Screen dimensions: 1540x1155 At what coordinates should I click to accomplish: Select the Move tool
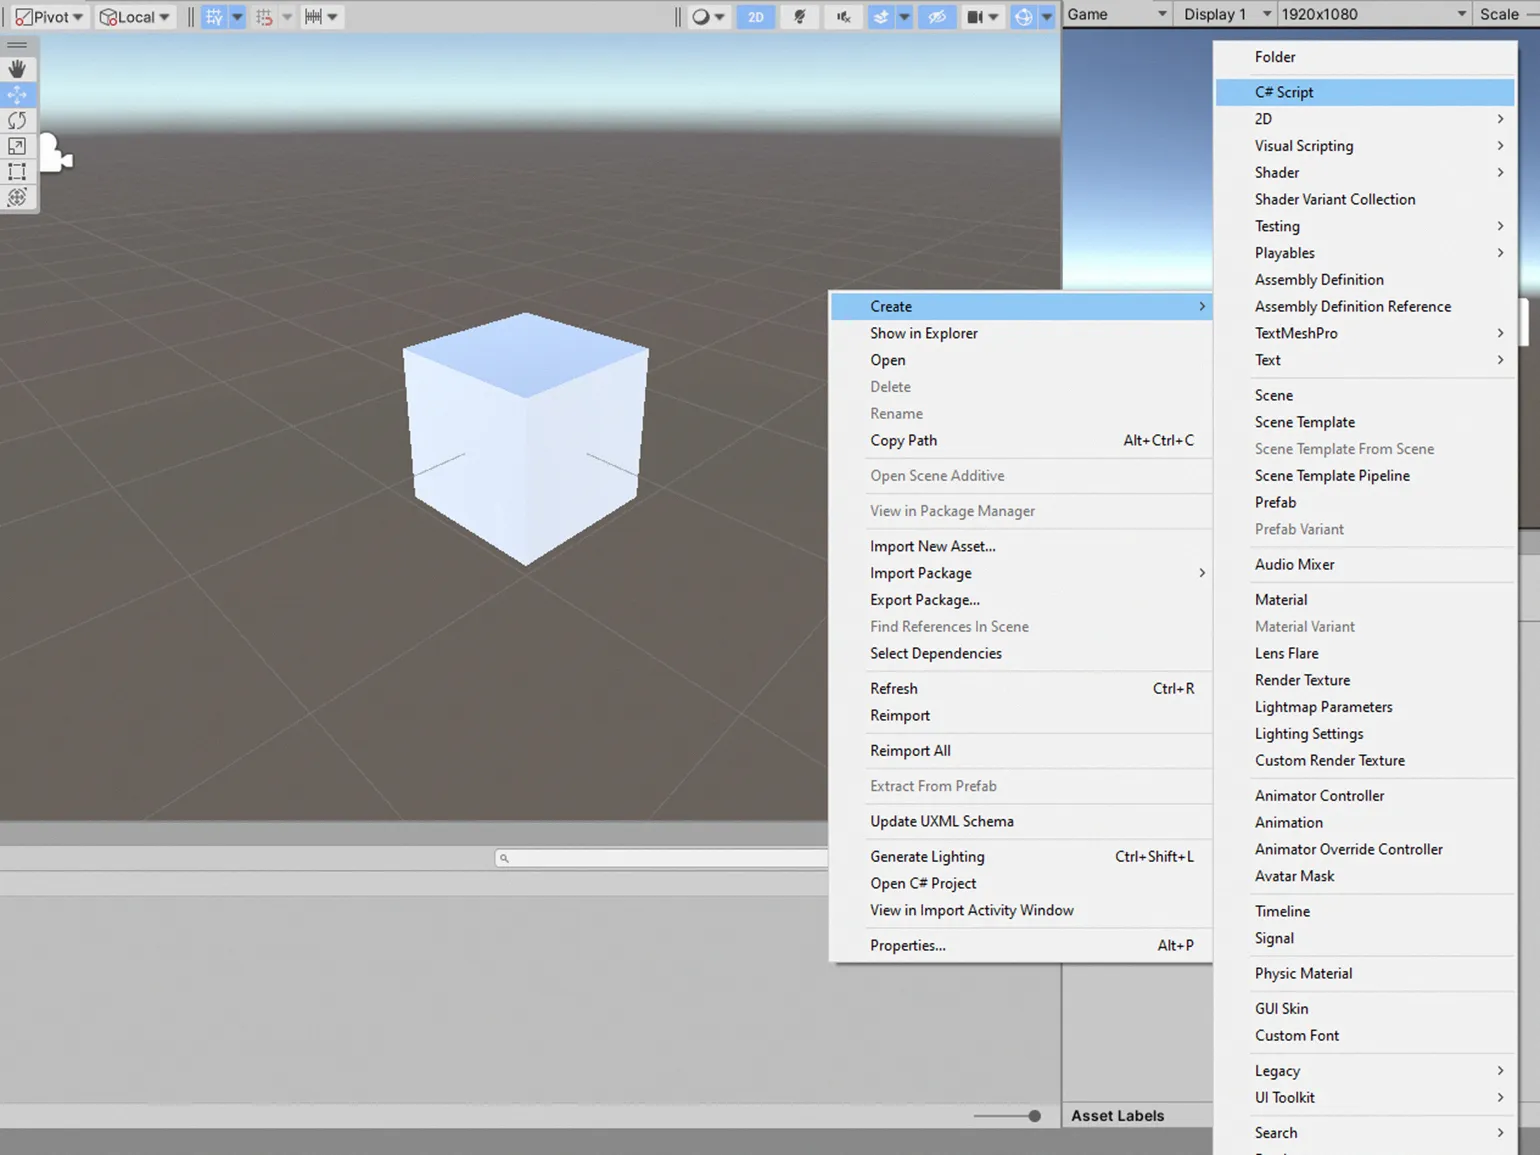click(x=17, y=95)
